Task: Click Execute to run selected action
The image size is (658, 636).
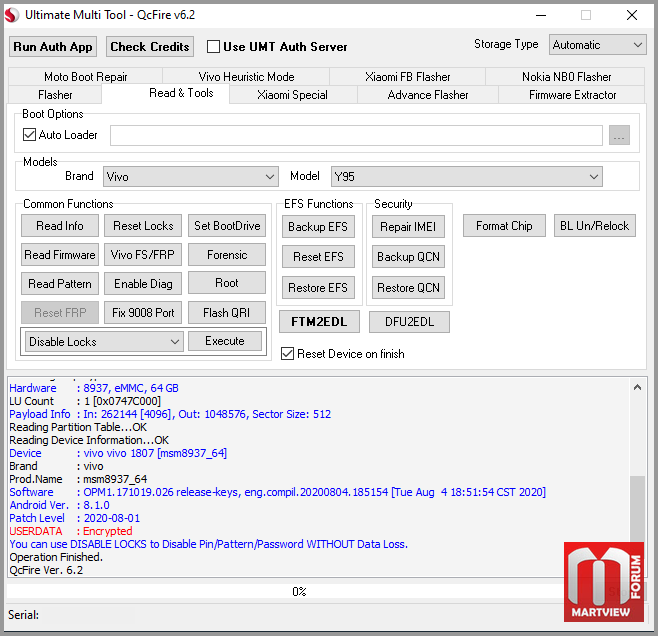Action: click(225, 341)
